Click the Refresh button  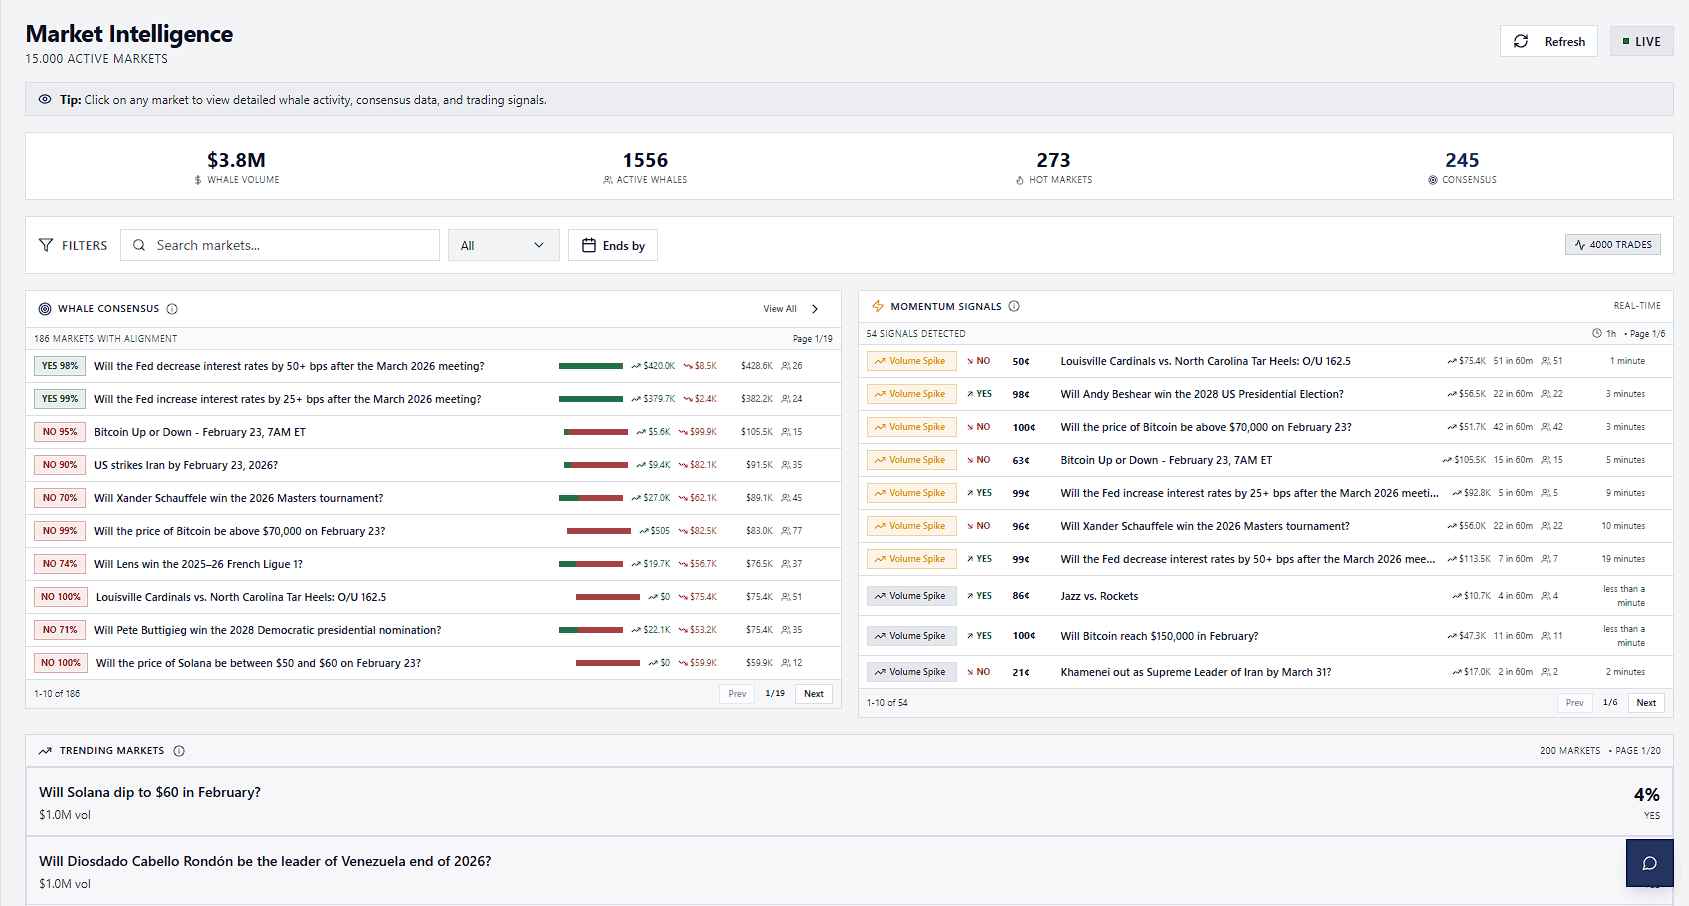coord(1549,41)
